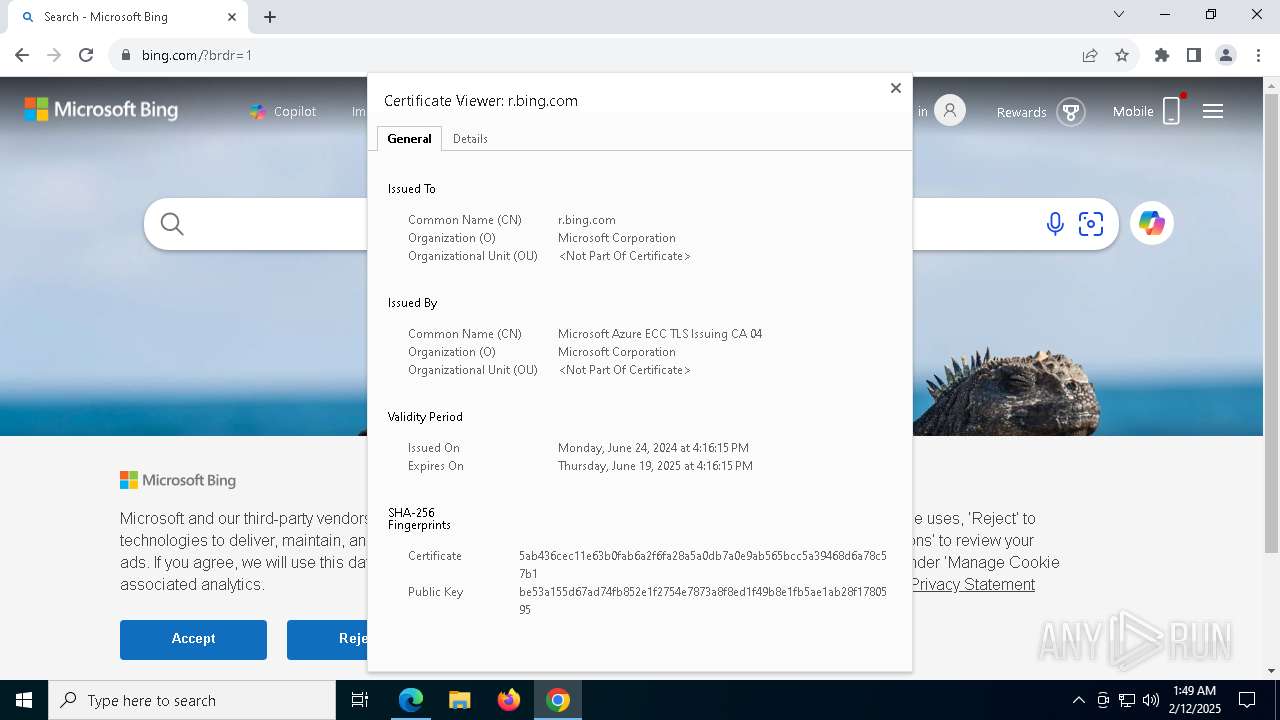This screenshot has width=1280, height=720.
Task: Open Microsoft Rewards trophy icon
Action: (1071, 112)
